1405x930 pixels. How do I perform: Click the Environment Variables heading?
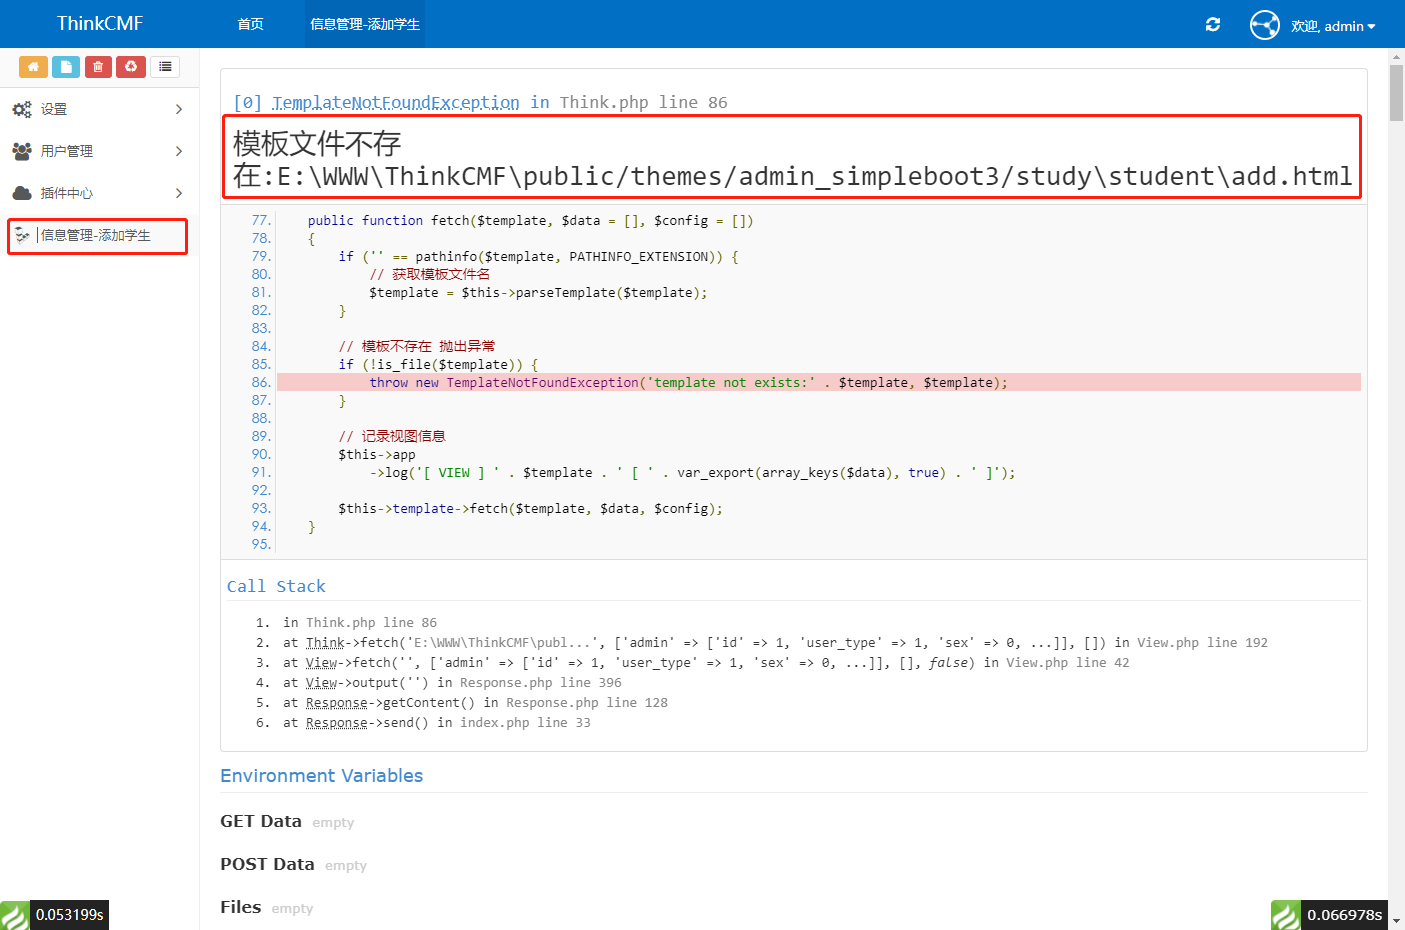[x=322, y=776]
